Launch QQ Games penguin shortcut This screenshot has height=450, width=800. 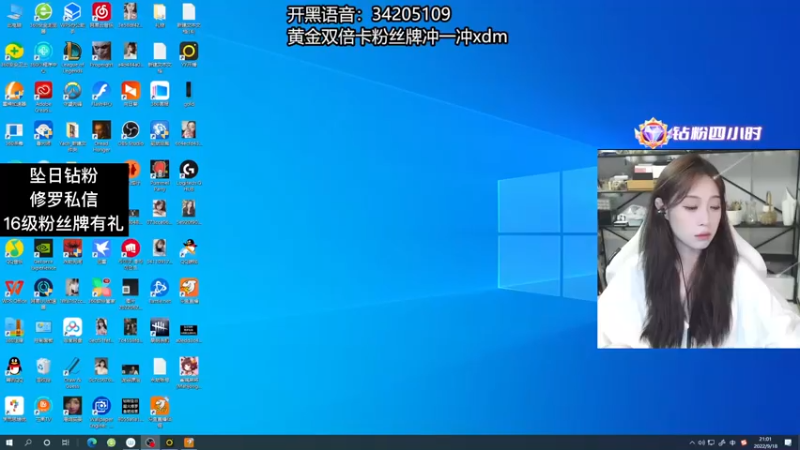tap(189, 252)
